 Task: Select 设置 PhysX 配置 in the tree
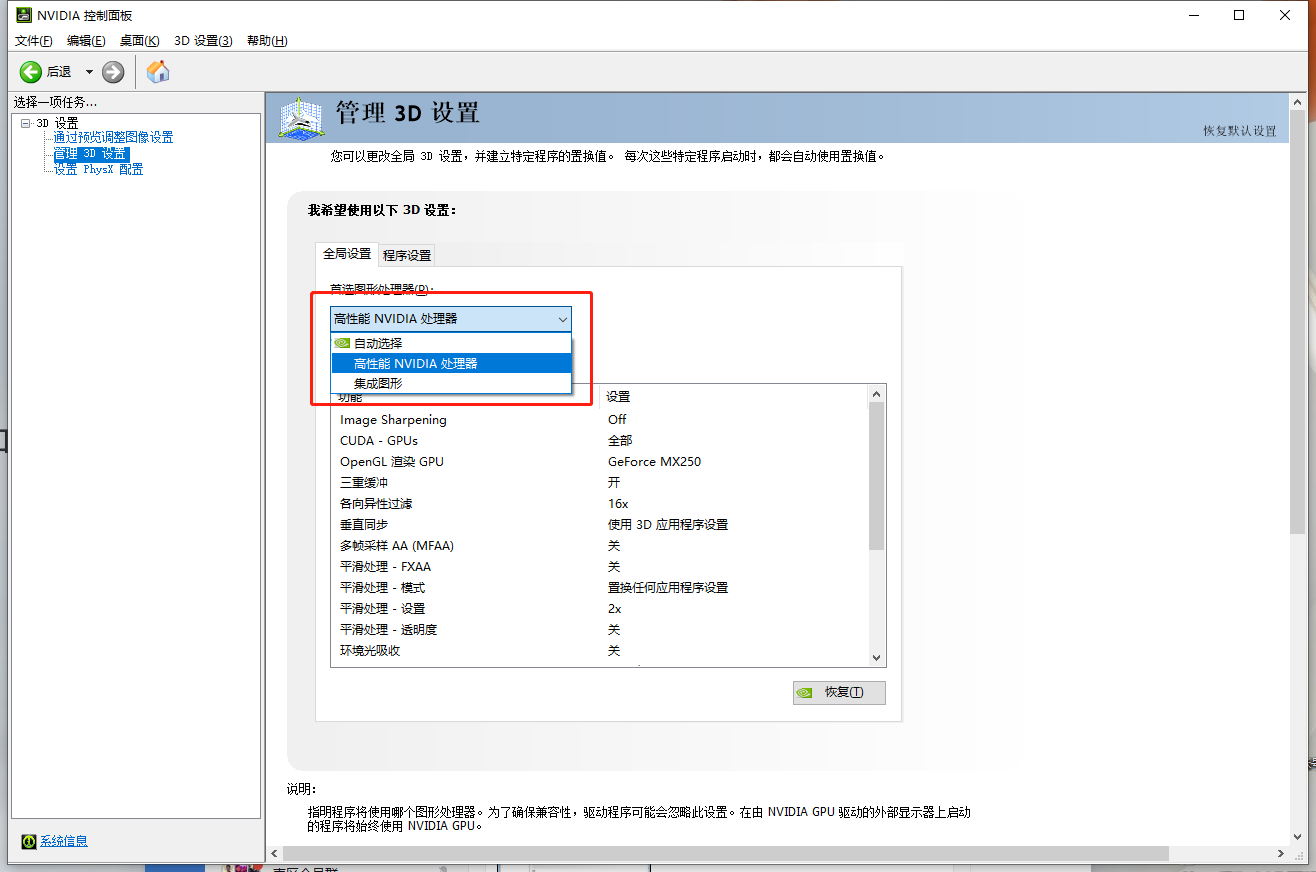point(98,170)
